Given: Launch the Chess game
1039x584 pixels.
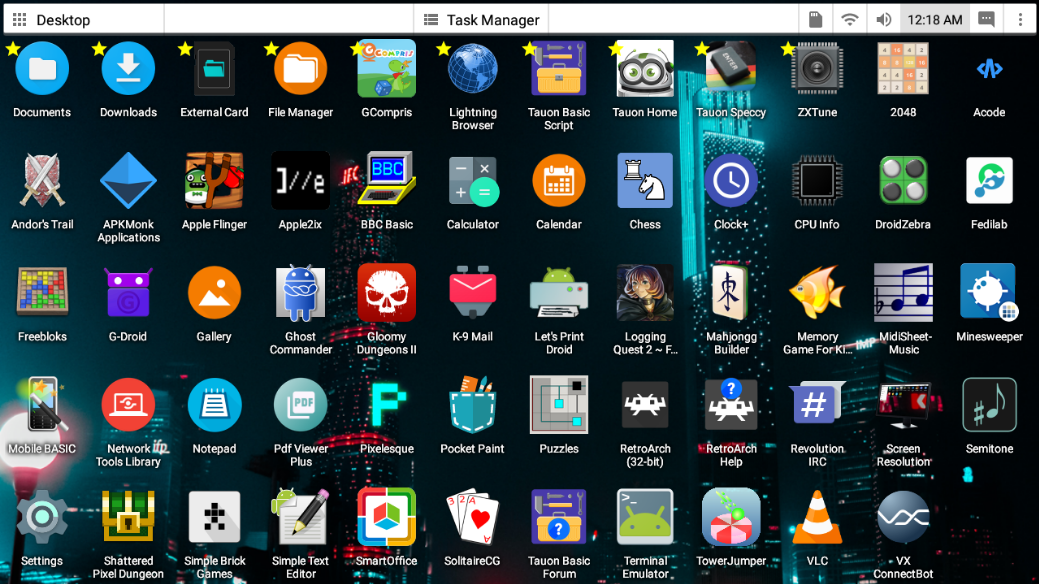Looking at the screenshot, I should [x=645, y=181].
